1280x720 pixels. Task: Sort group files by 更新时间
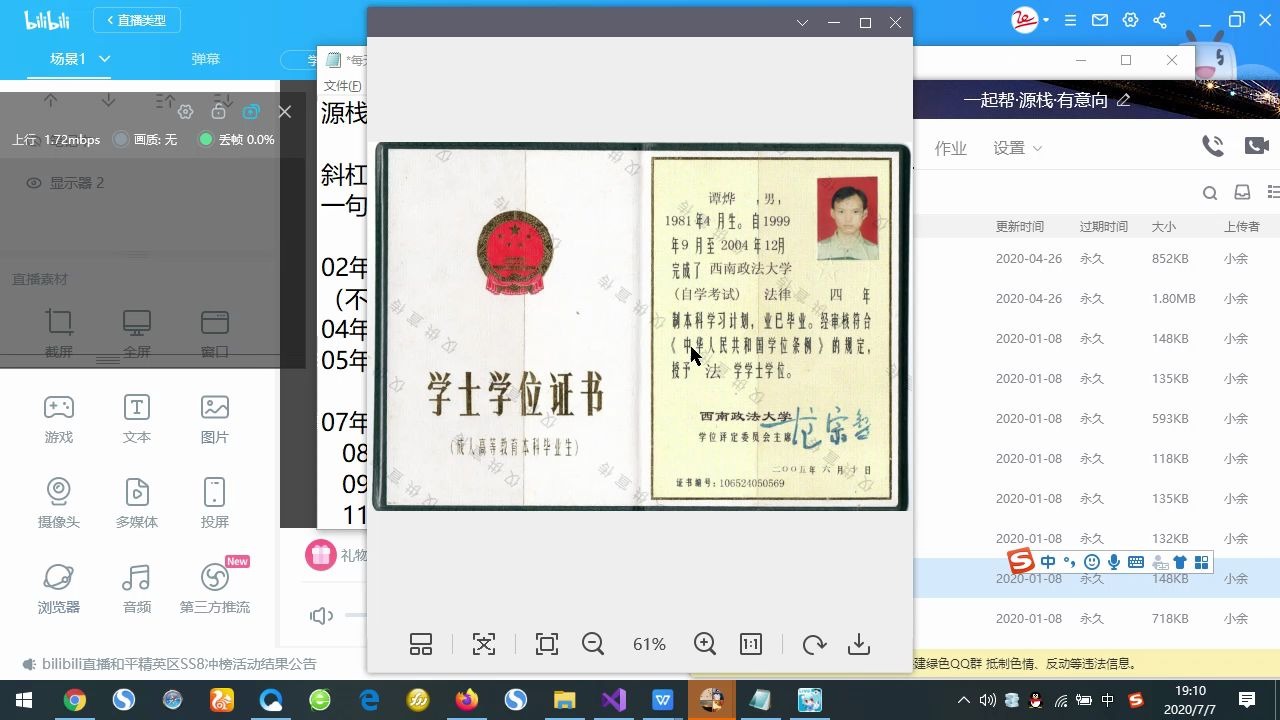pyautogui.click(x=1020, y=227)
